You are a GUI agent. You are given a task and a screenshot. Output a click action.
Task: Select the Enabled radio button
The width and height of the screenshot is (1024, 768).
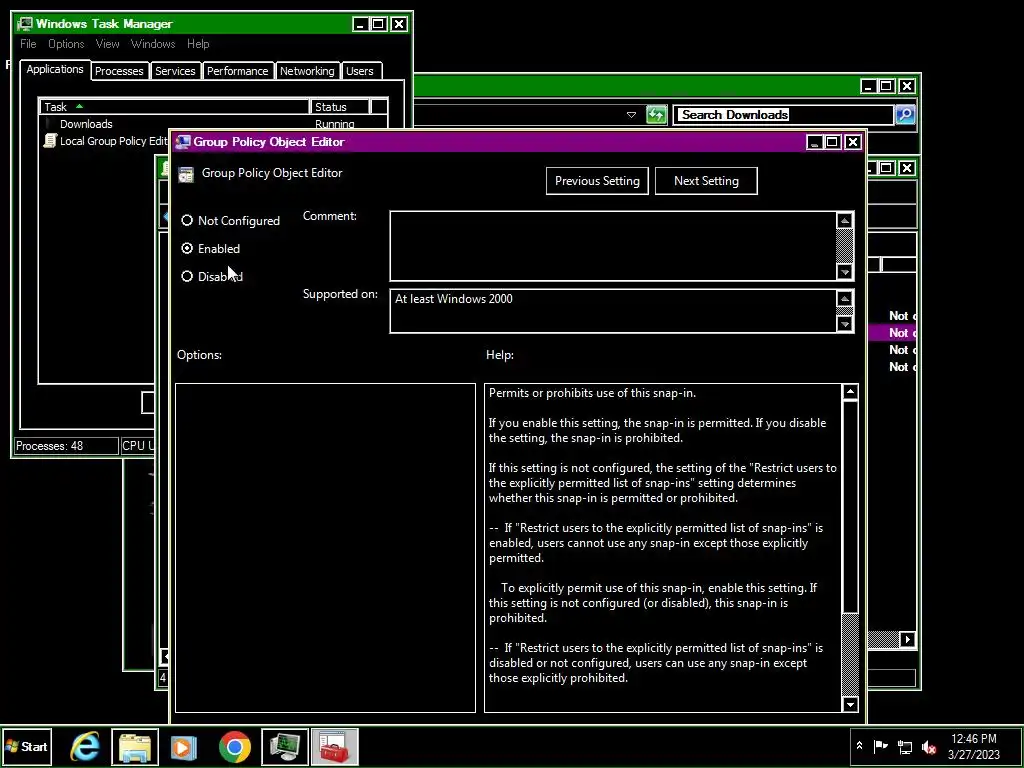coord(187,248)
